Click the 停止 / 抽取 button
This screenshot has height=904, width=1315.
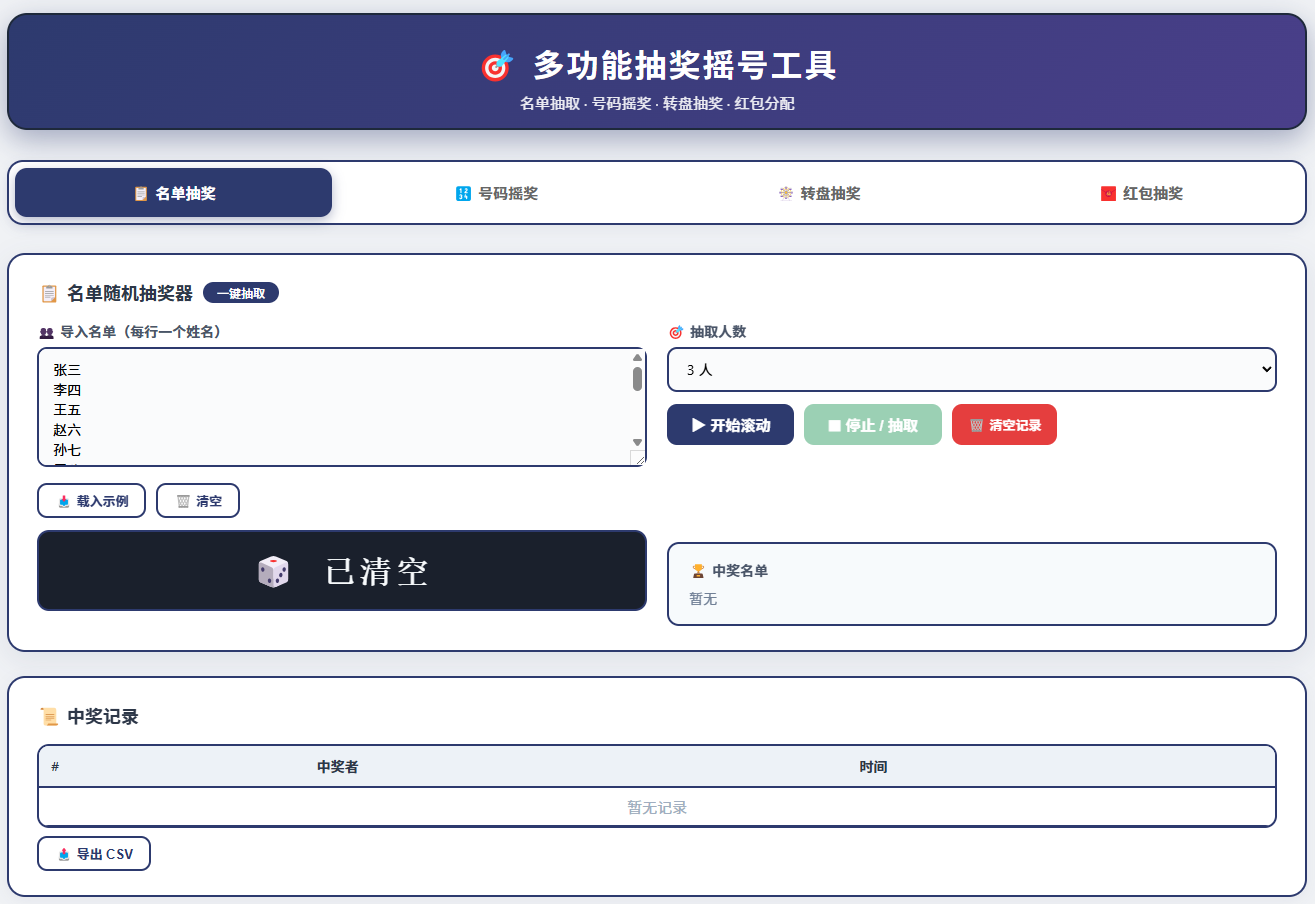(873, 425)
